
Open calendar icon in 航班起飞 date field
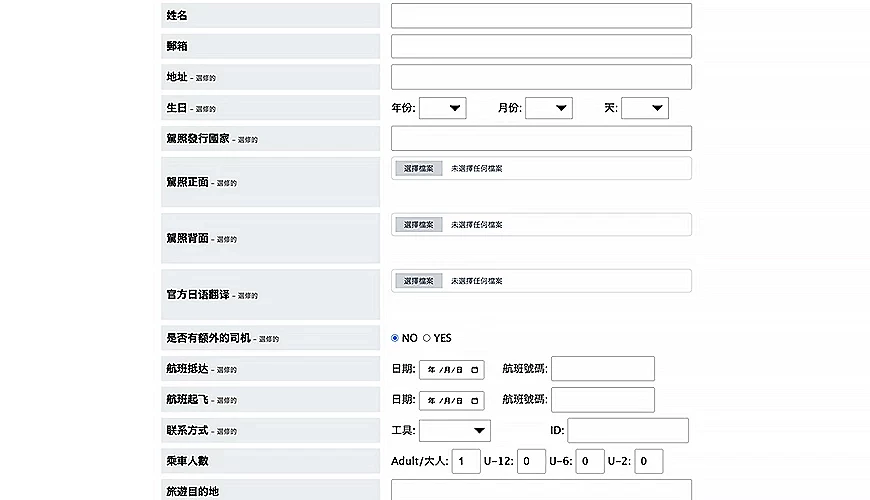474,401
